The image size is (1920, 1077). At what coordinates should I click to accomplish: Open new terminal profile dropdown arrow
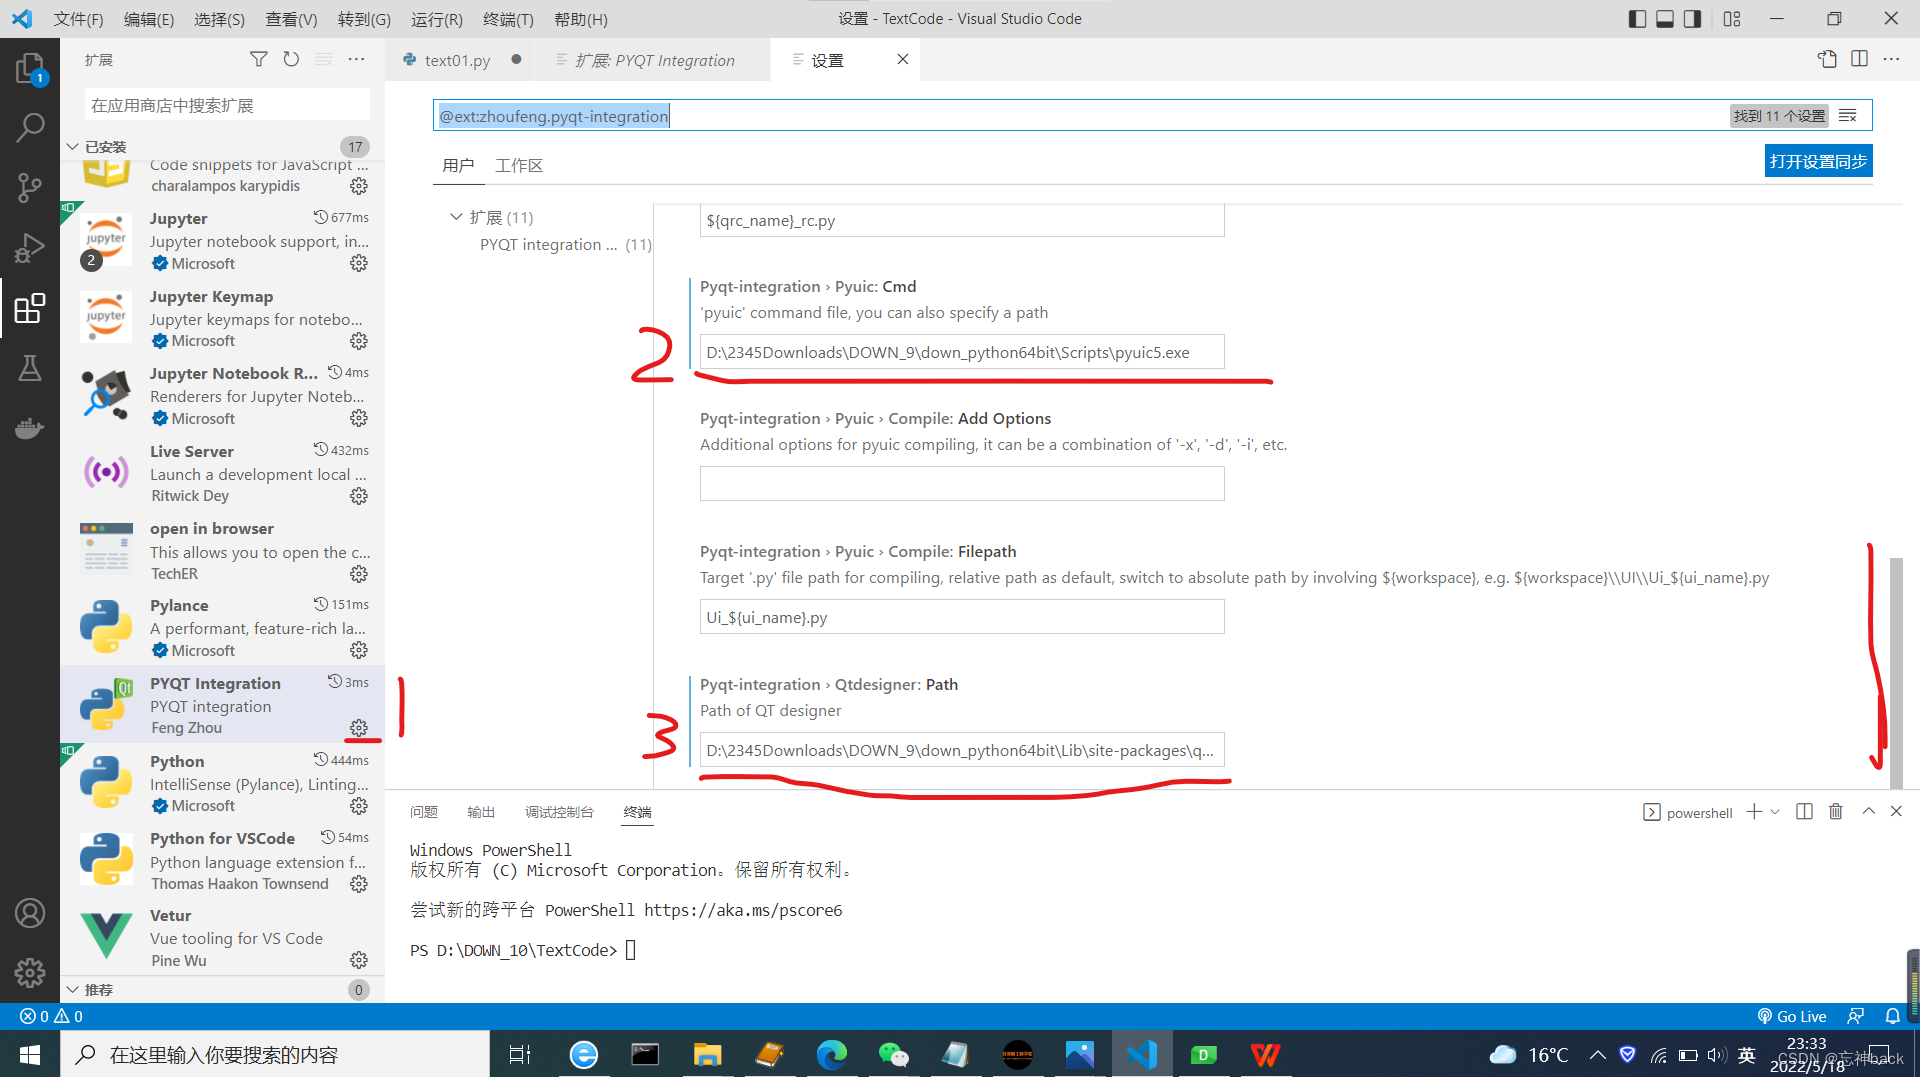(1775, 812)
